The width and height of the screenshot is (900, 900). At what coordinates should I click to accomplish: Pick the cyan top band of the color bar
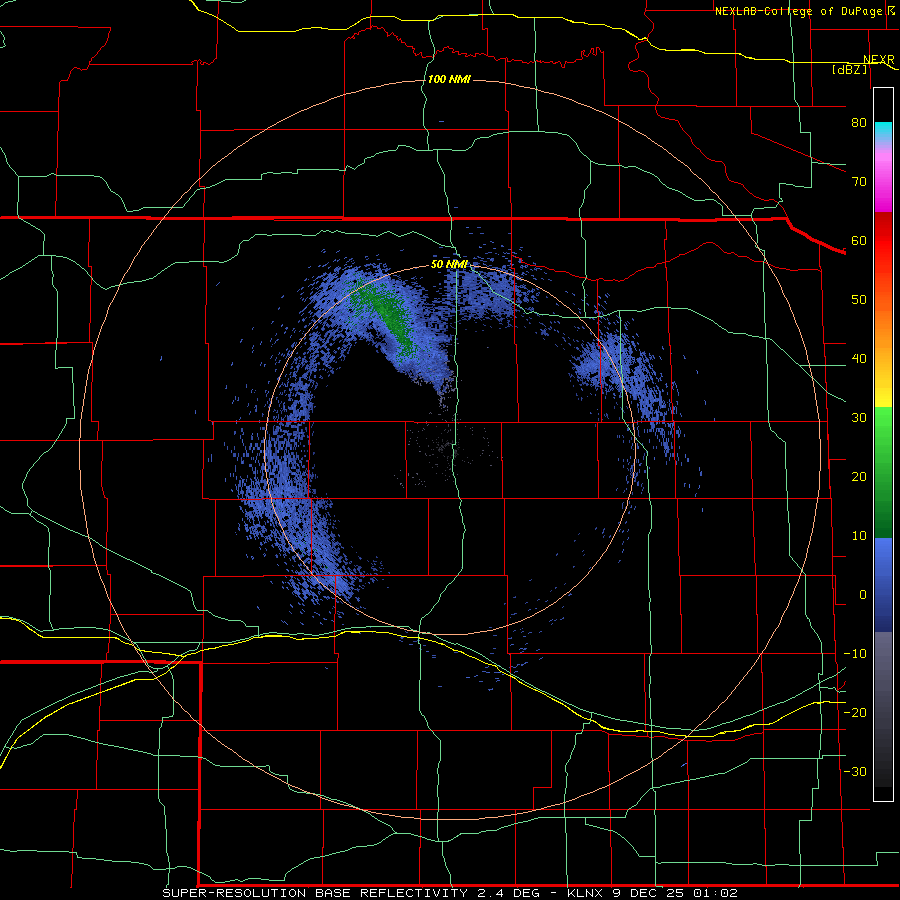[x=883, y=132]
